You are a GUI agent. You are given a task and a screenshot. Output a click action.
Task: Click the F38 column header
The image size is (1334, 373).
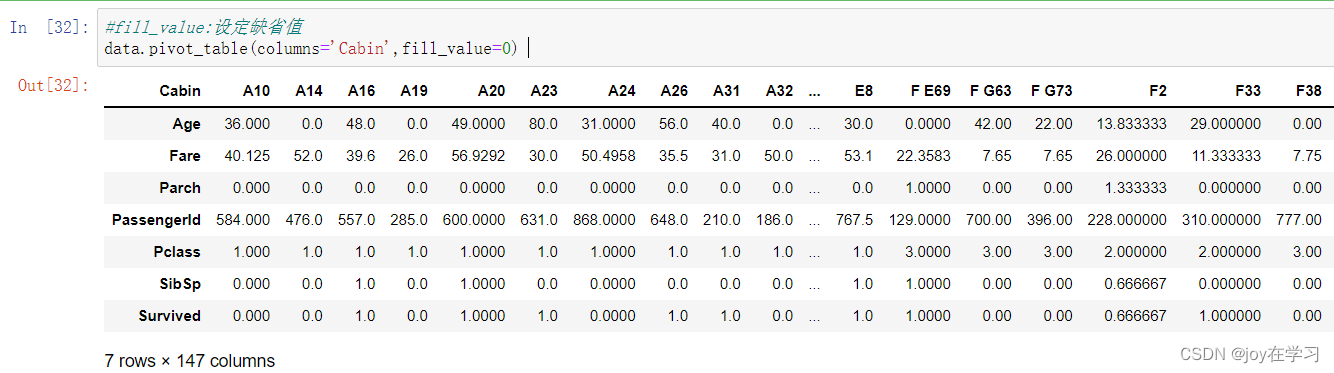pos(1308,91)
